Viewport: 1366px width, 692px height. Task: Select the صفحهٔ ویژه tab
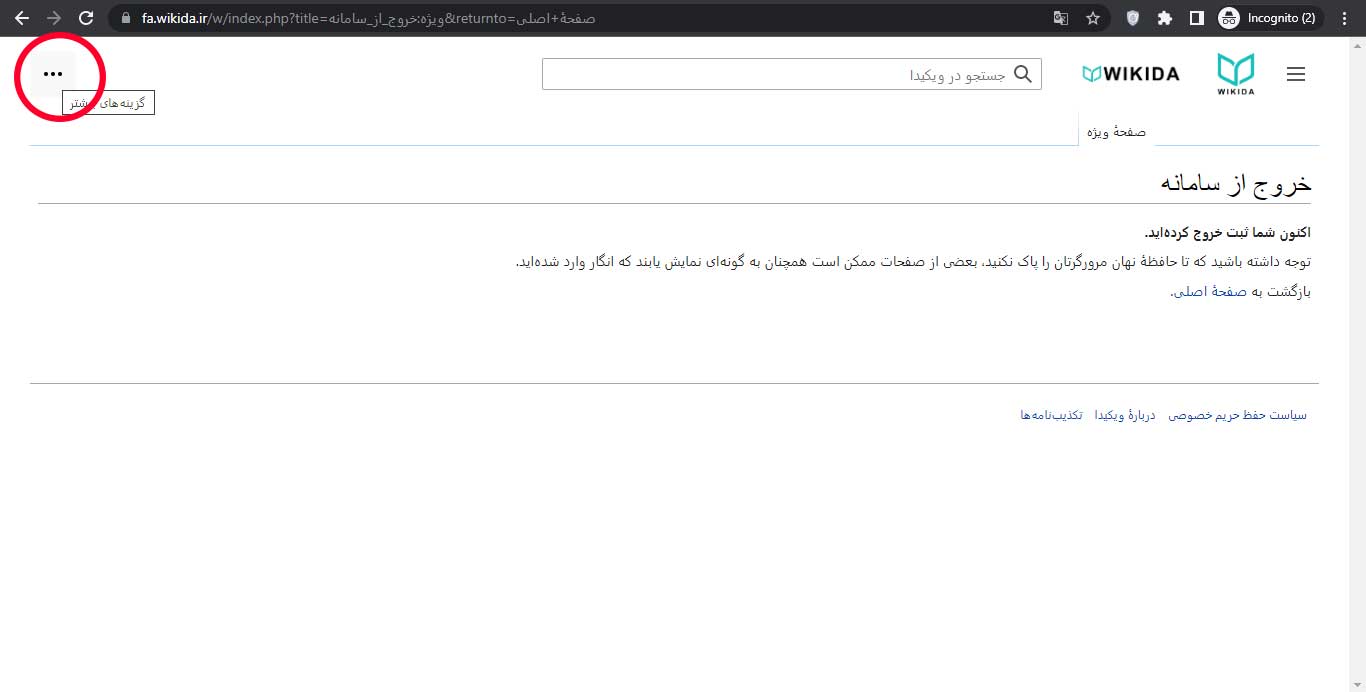click(x=1116, y=132)
